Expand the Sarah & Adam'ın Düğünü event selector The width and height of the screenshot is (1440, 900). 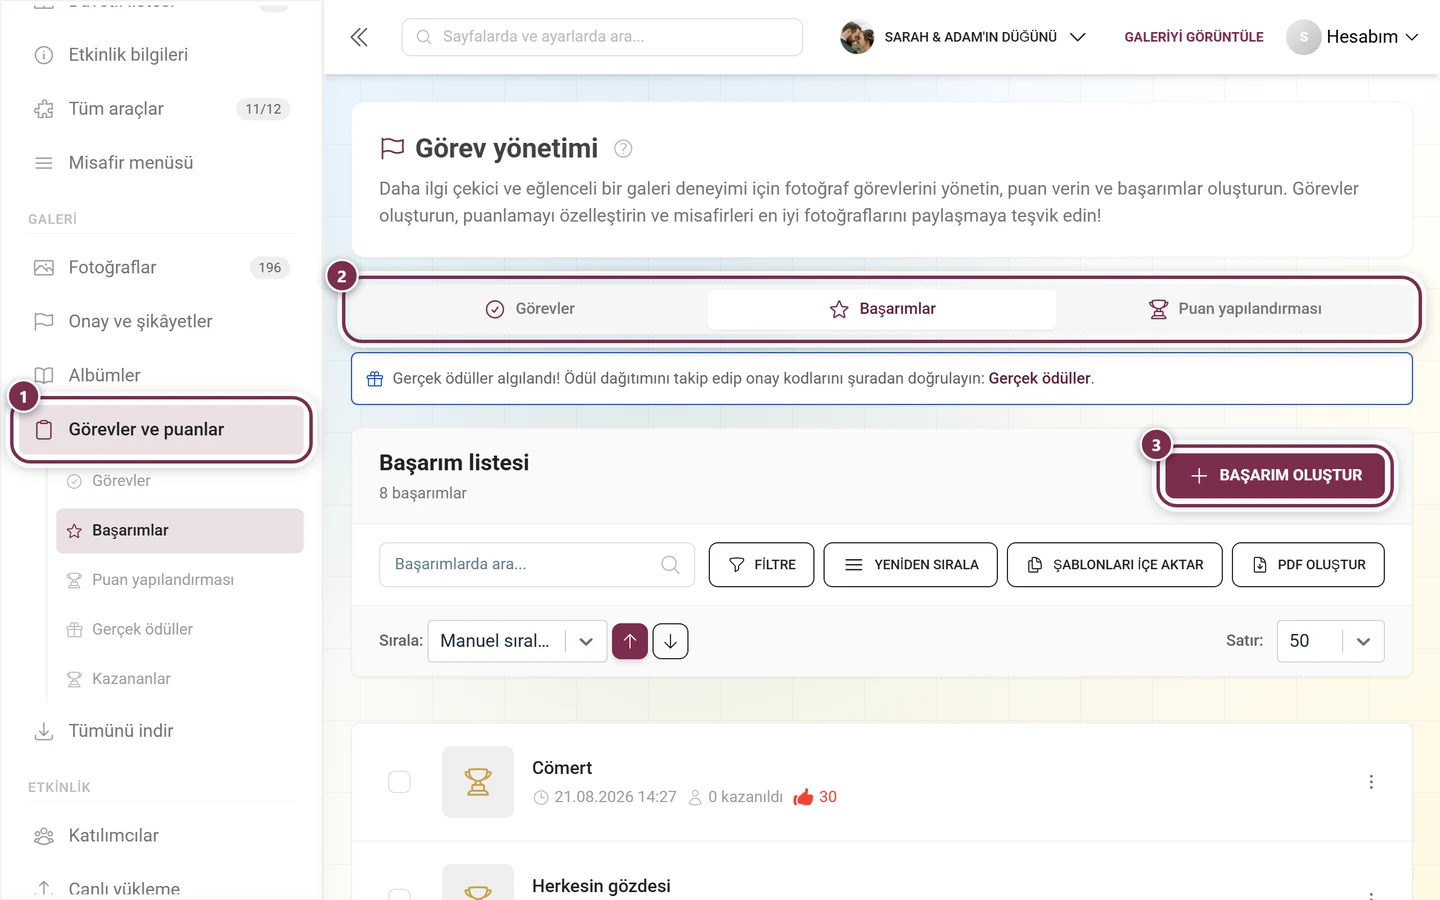pos(963,37)
